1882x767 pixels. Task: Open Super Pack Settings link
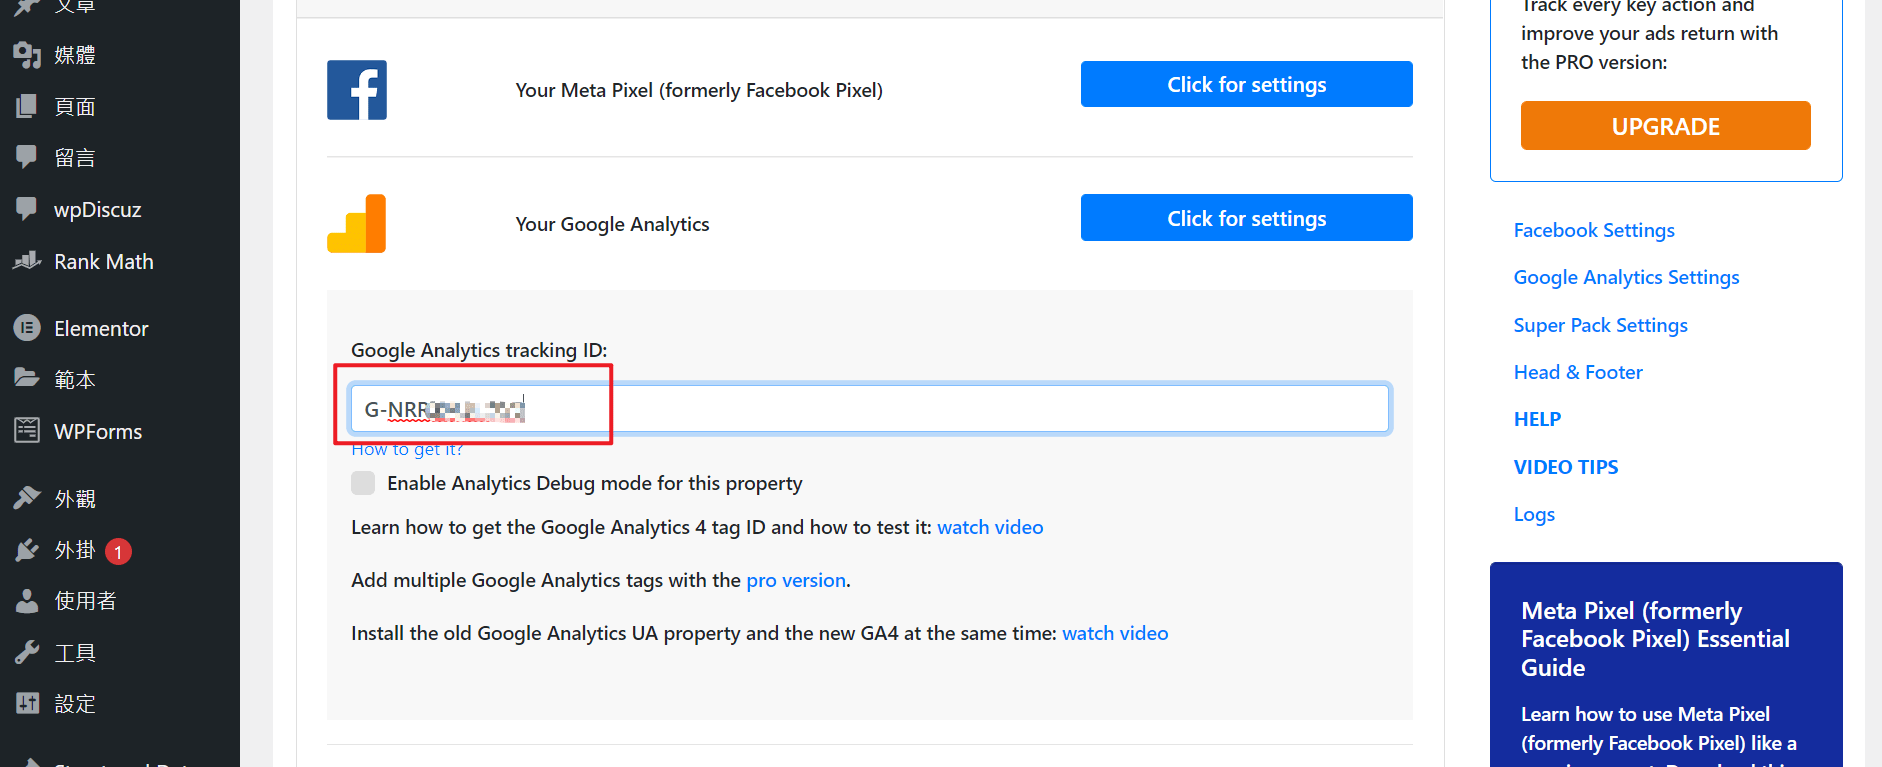(1600, 325)
